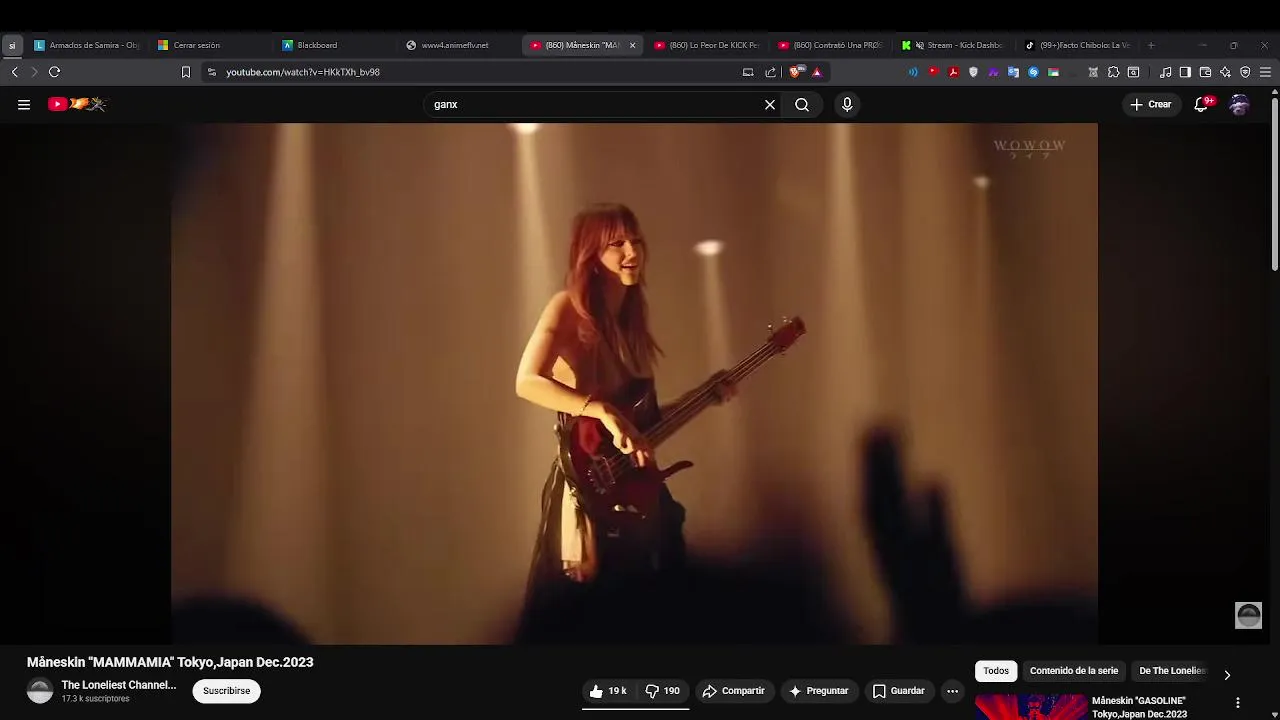The height and width of the screenshot is (720, 1280).
Task: Open the cast/screen icon in address bar
Action: (748, 72)
